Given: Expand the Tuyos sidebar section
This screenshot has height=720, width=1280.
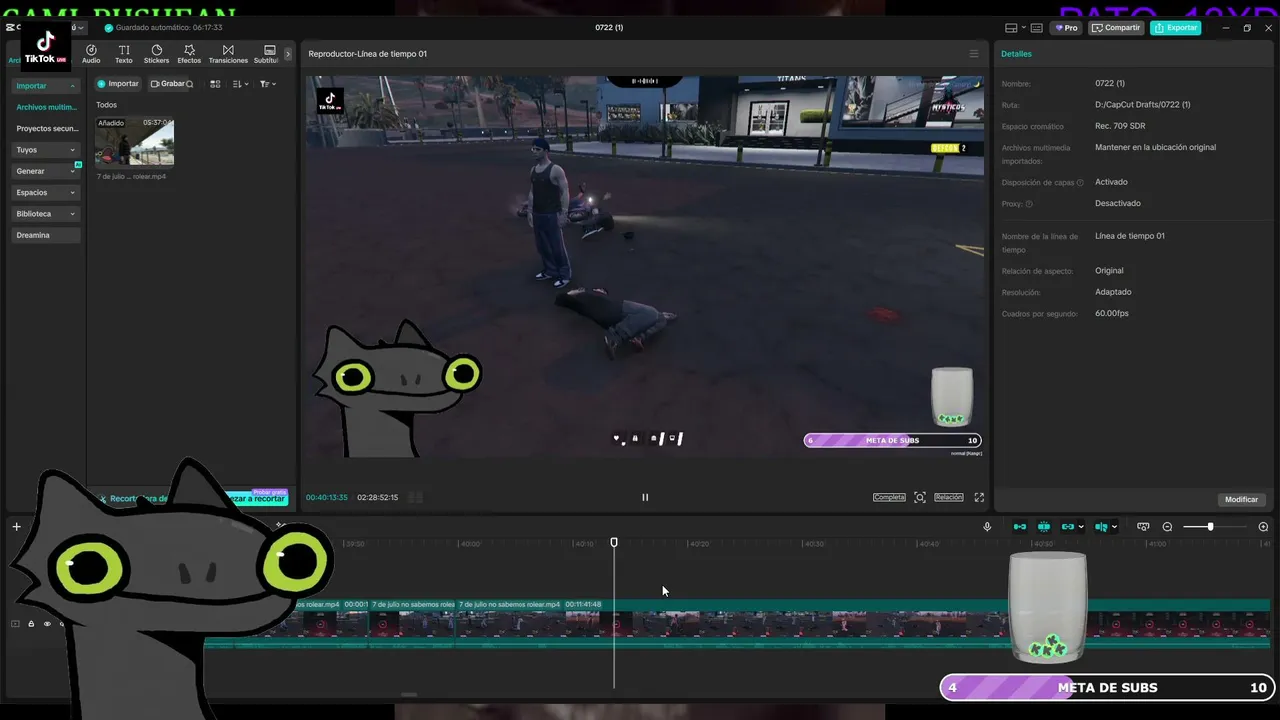Looking at the screenshot, I should click(46, 150).
